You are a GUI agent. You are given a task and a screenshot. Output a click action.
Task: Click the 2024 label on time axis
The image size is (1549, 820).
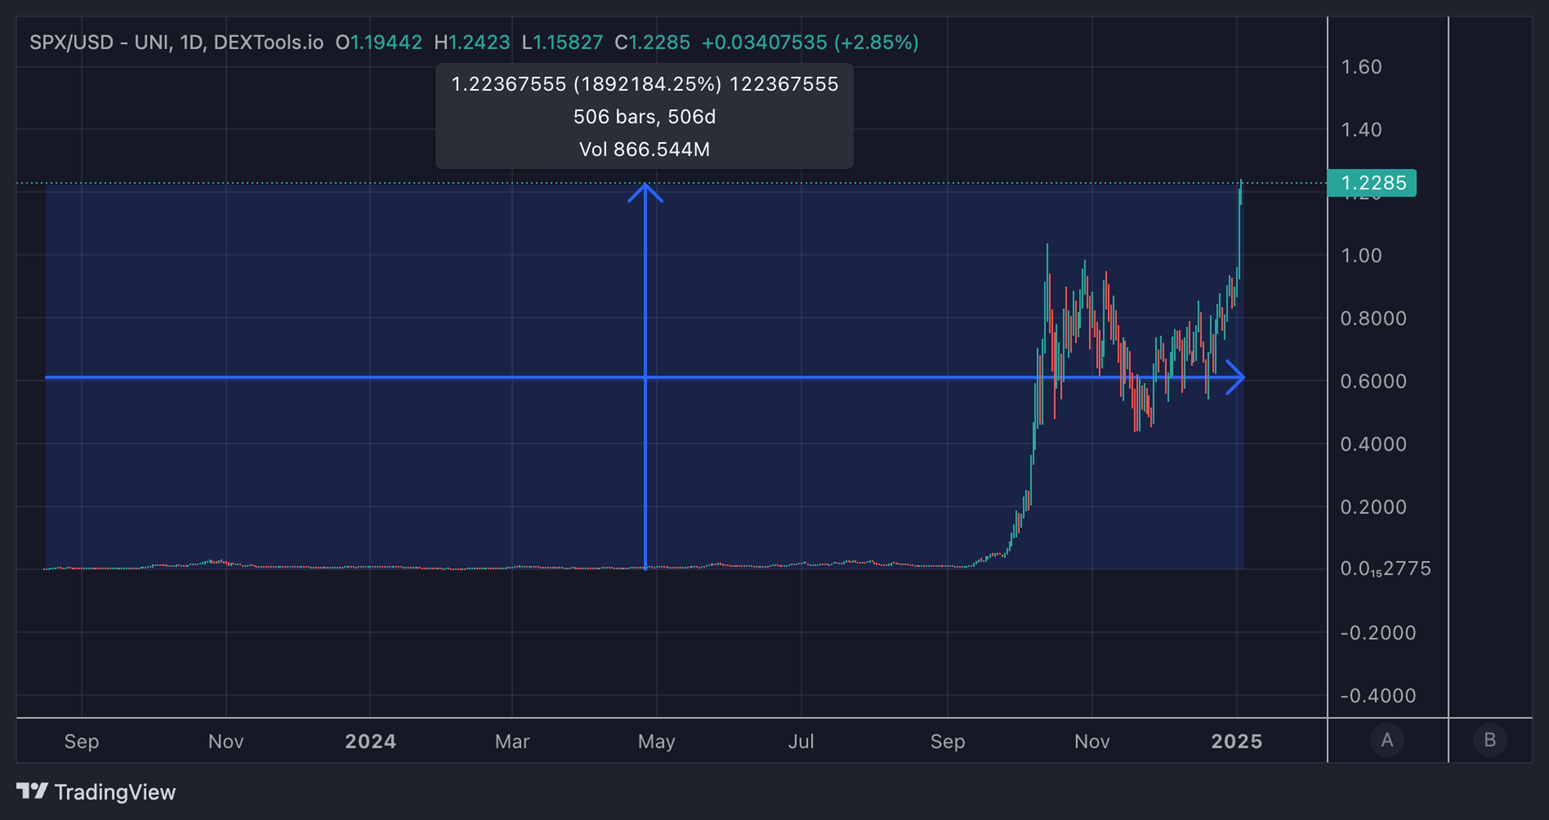(370, 741)
